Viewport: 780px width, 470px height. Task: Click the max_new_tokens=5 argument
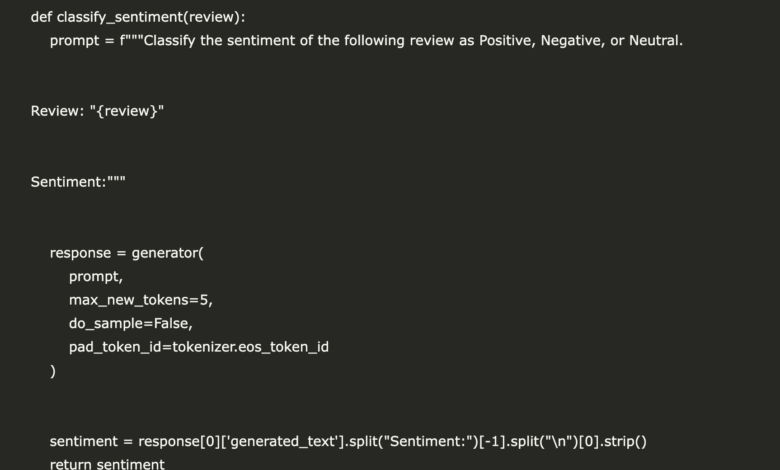click(141, 300)
